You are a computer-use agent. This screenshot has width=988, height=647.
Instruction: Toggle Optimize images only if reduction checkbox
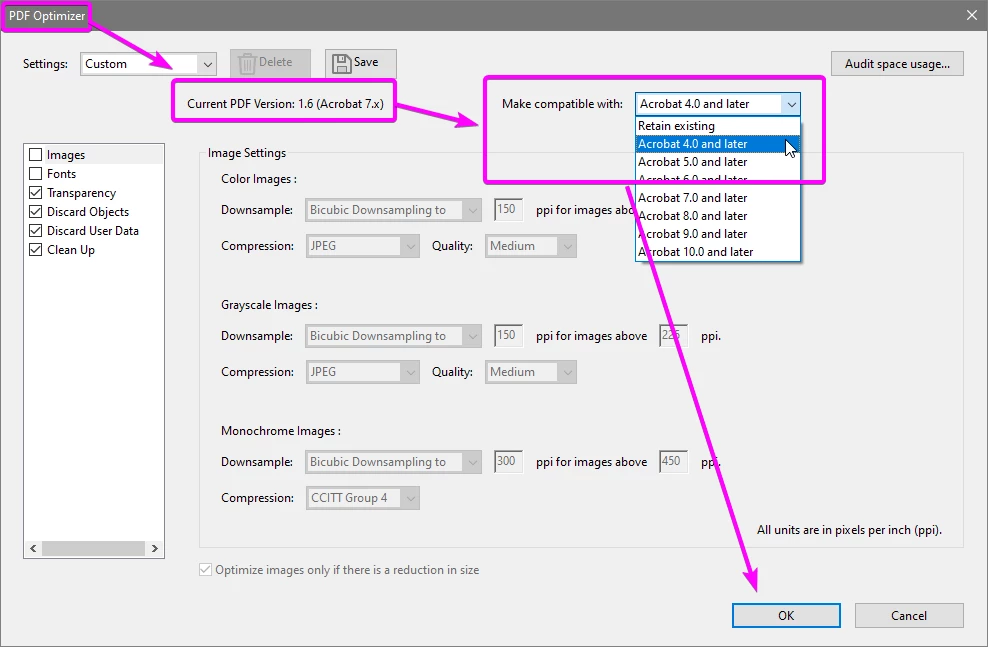tap(205, 570)
